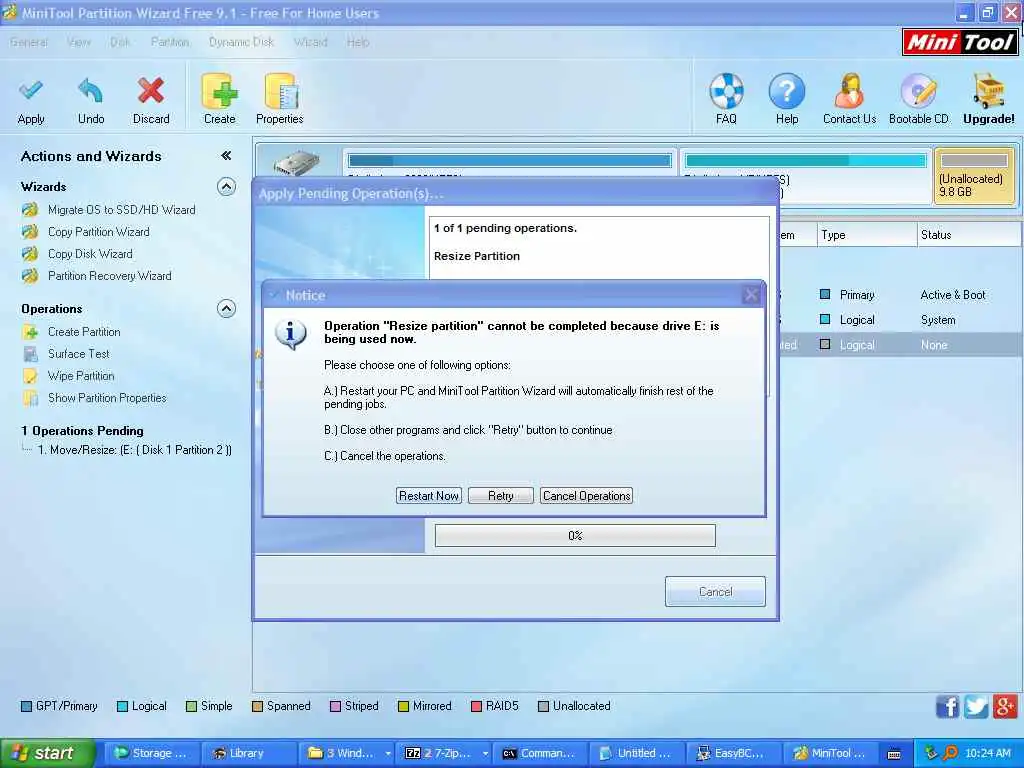Select the Primary Active & Boot row

point(901,295)
